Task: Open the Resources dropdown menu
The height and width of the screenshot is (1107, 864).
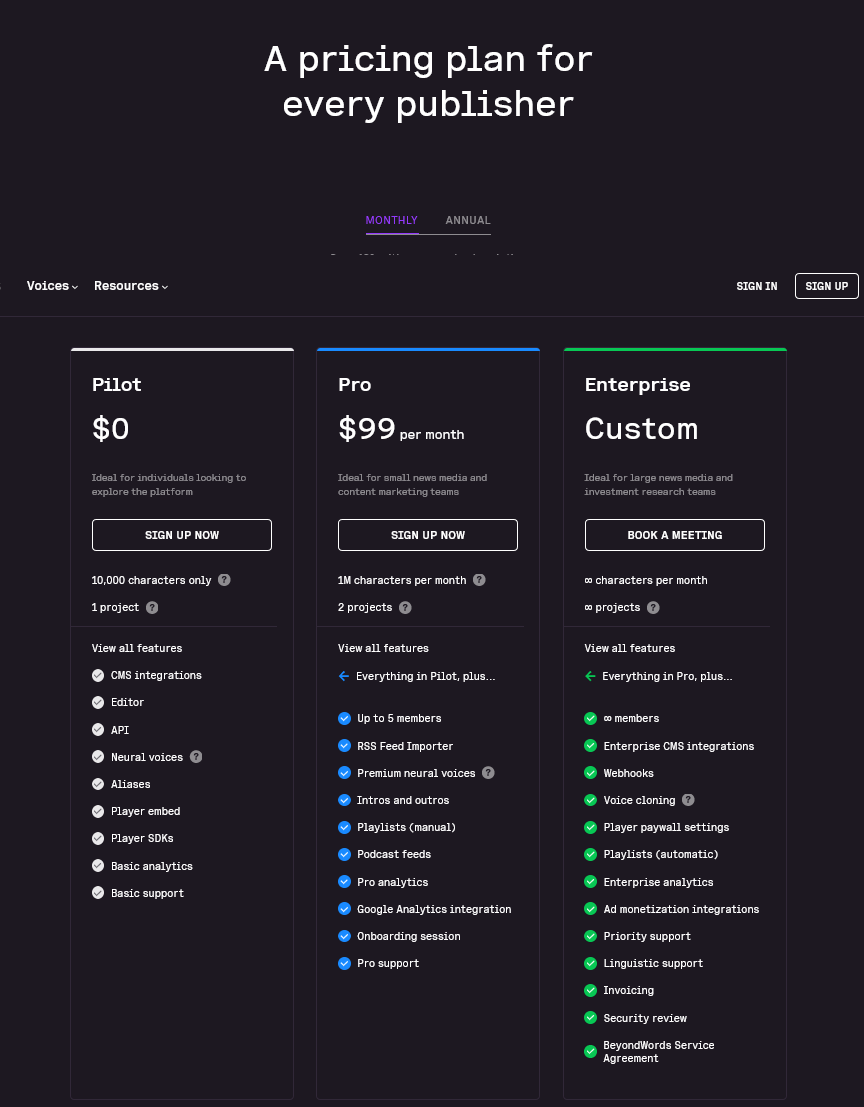Action: click(131, 286)
